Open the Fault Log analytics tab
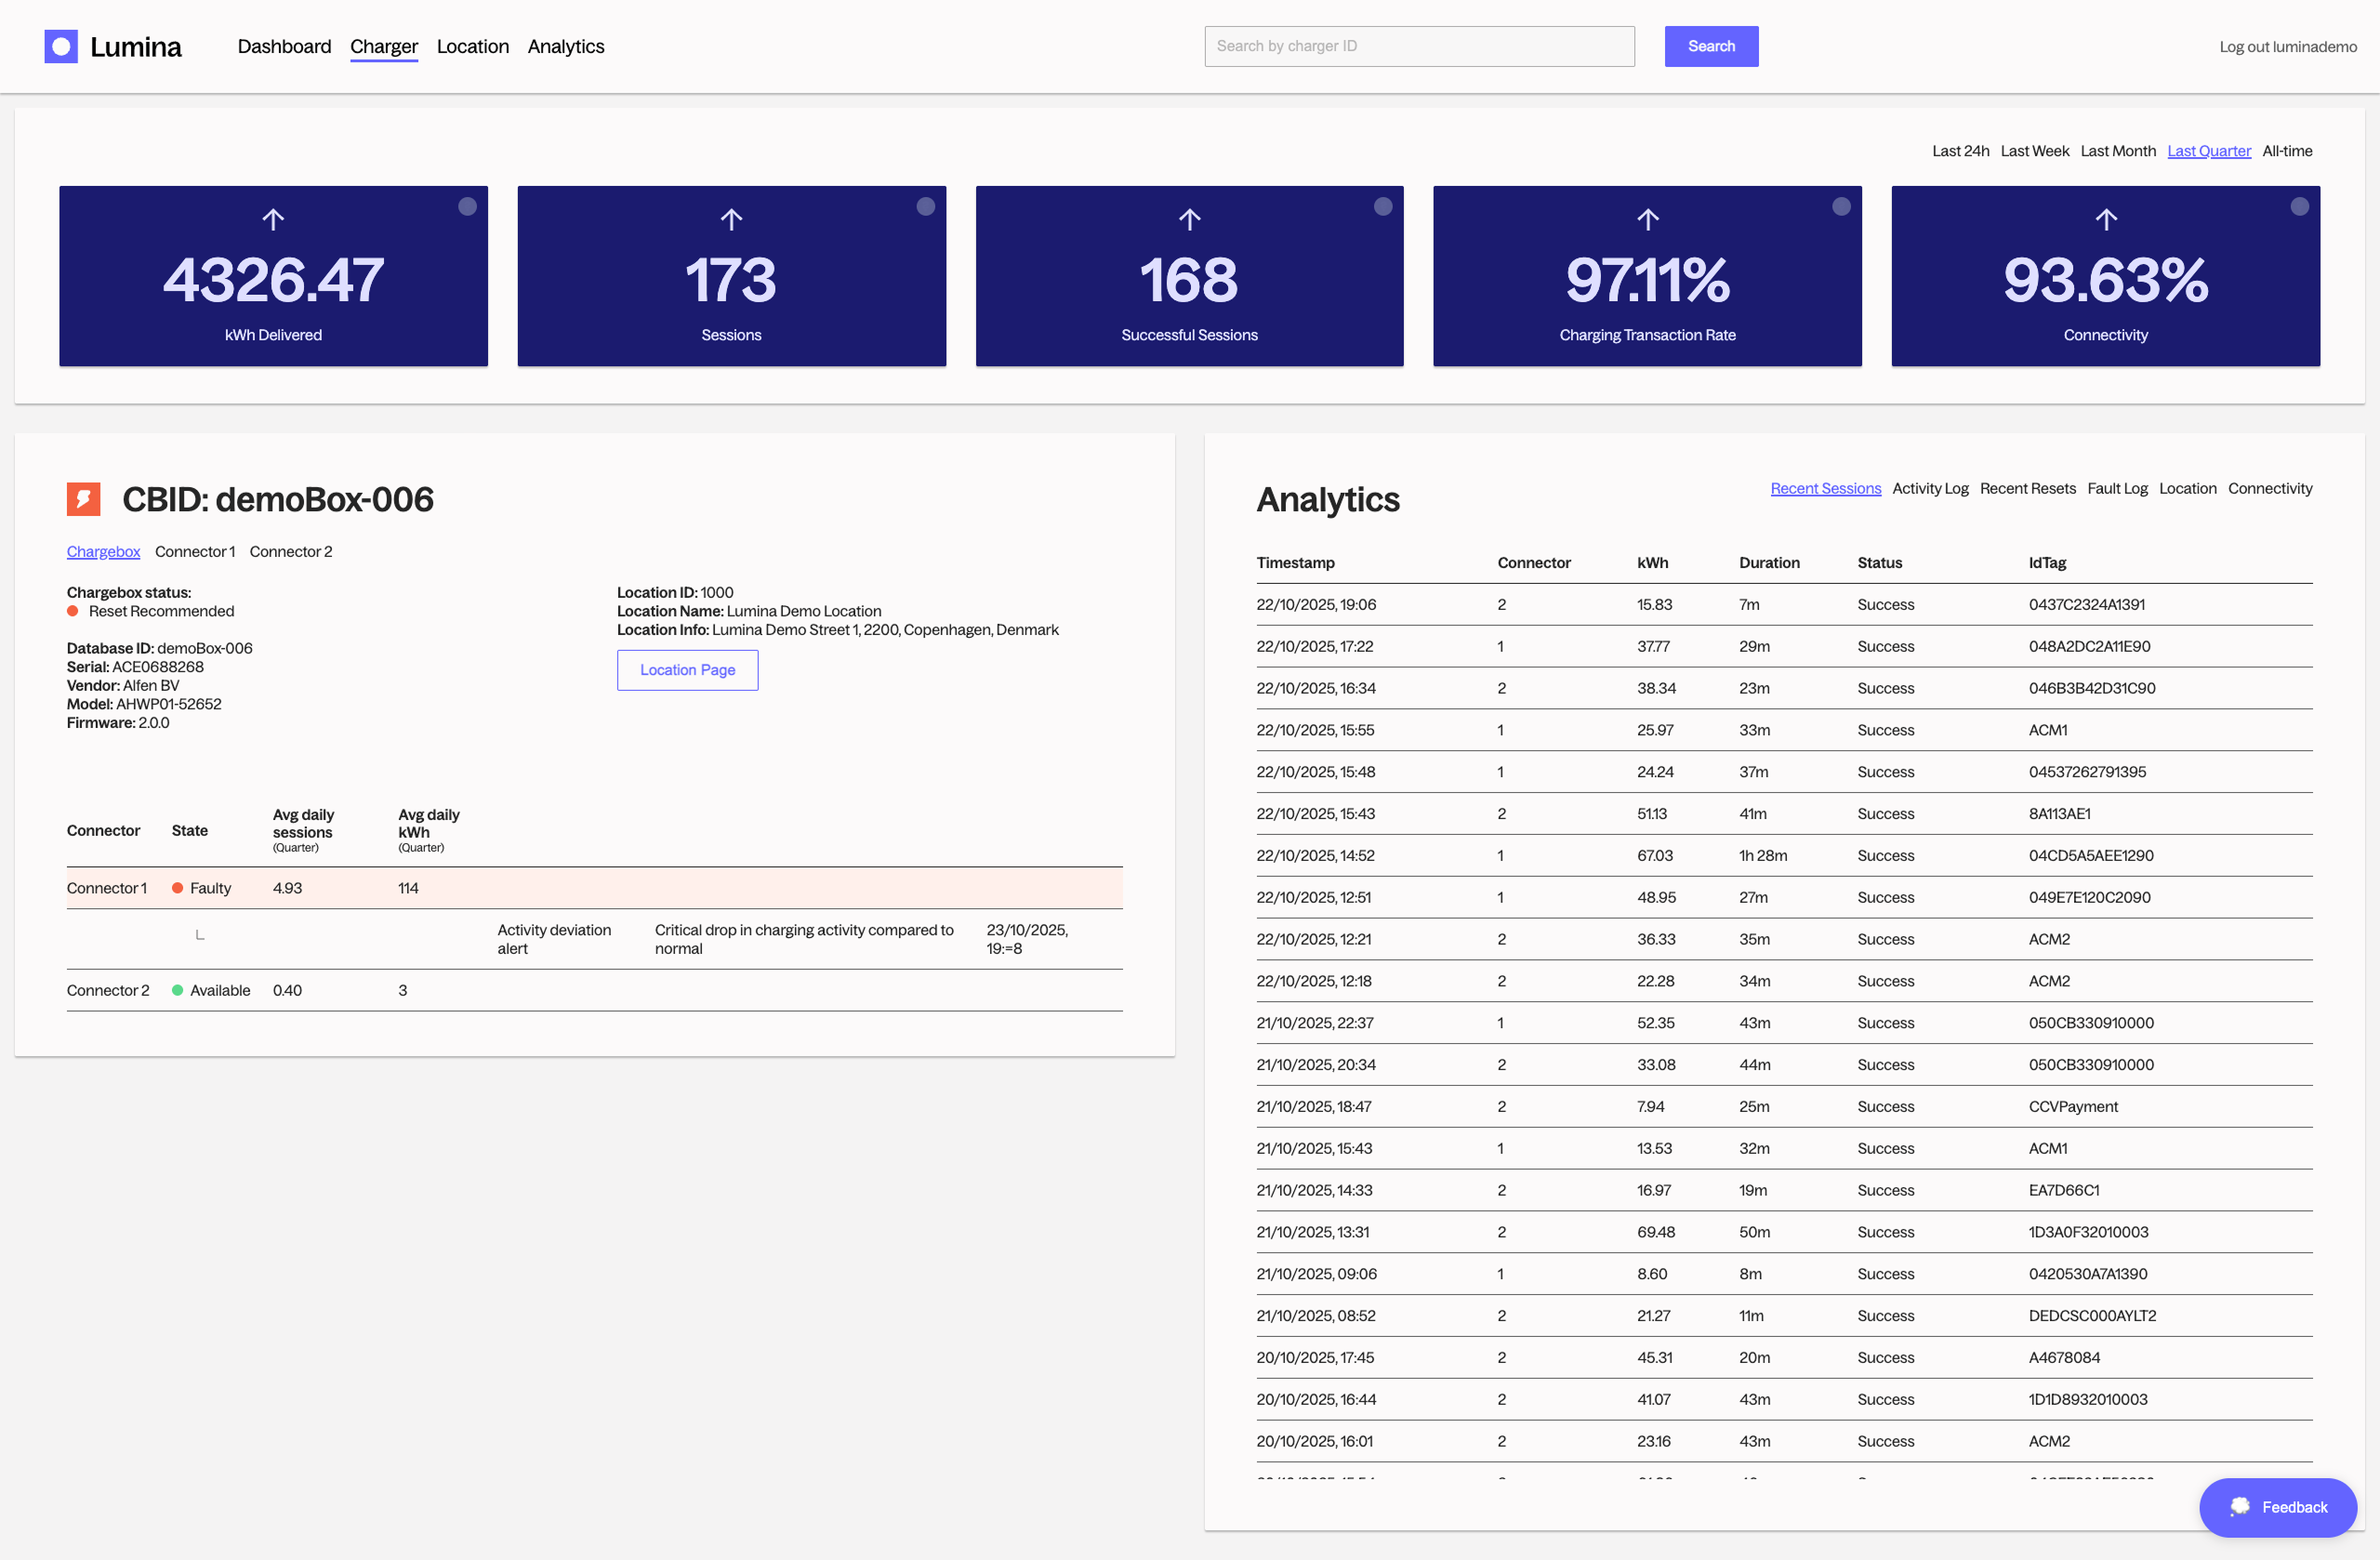The image size is (2380, 1560). click(x=2117, y=488)
